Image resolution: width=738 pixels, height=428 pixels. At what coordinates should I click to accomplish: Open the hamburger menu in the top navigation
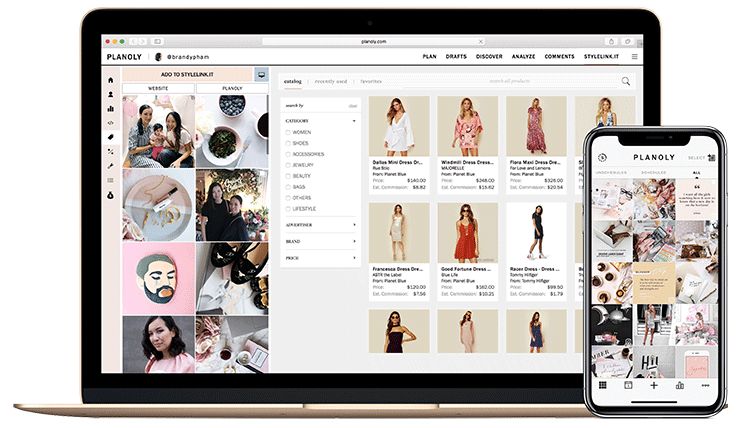(x=634, y=57)
